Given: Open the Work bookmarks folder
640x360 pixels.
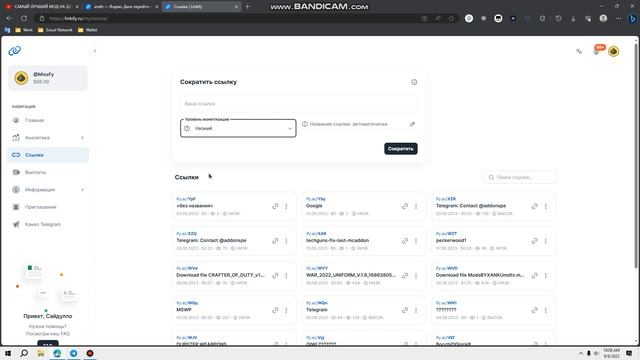Looking at the screenshot, I should click(x=24, y=30).
